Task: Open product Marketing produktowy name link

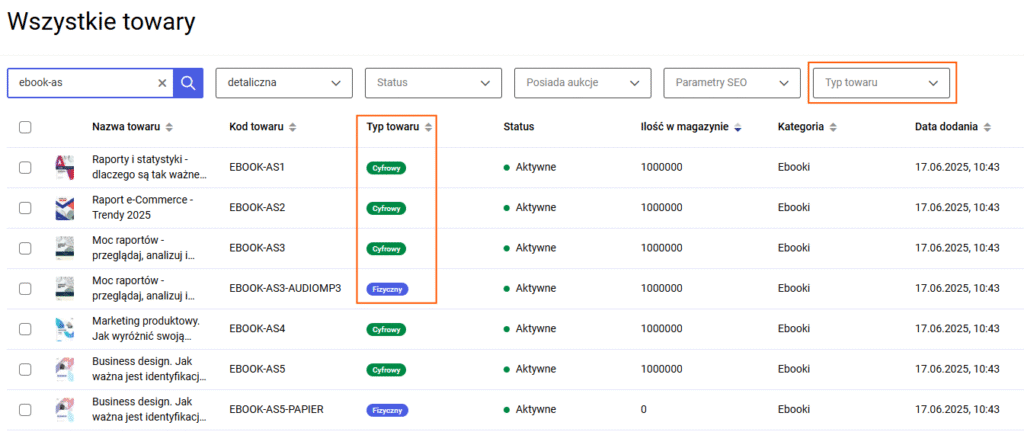Action: click(148, 329)
